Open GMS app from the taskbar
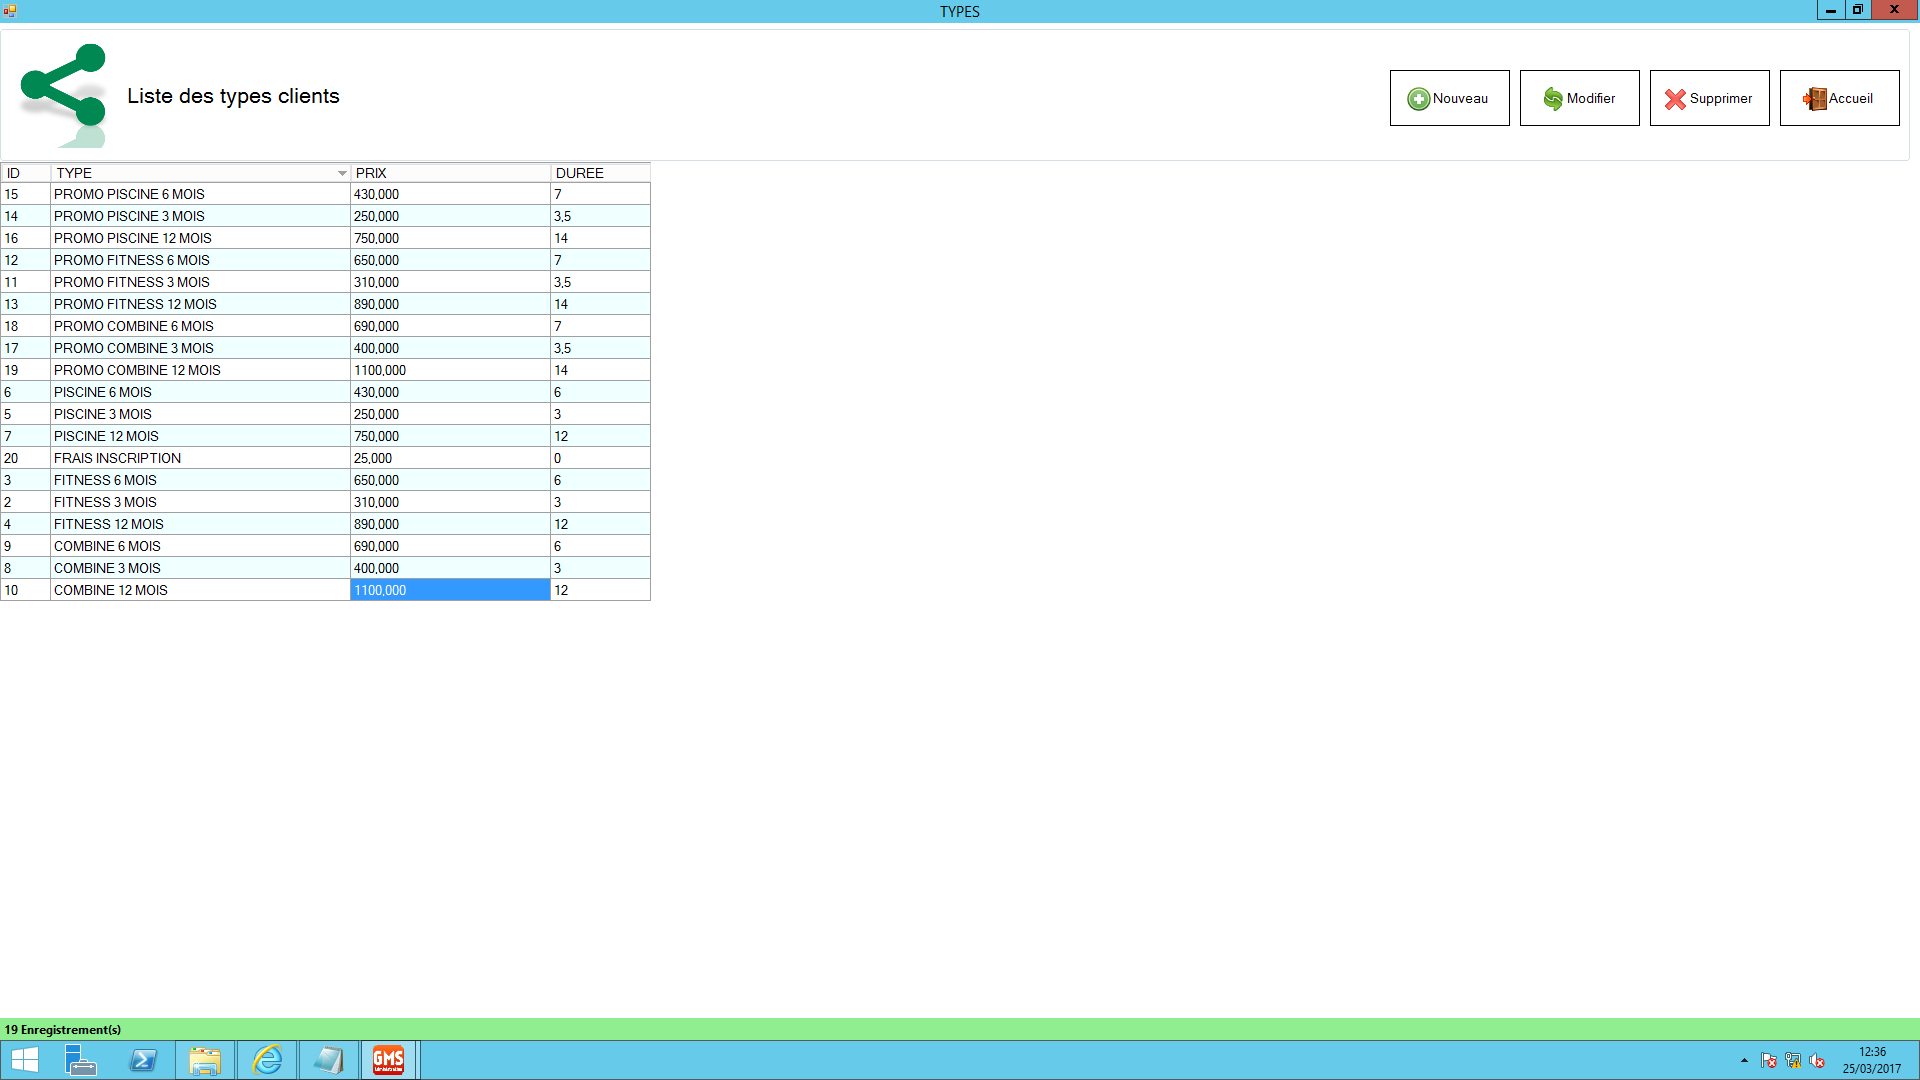1920x1080 pixels. pos(388,1060)
